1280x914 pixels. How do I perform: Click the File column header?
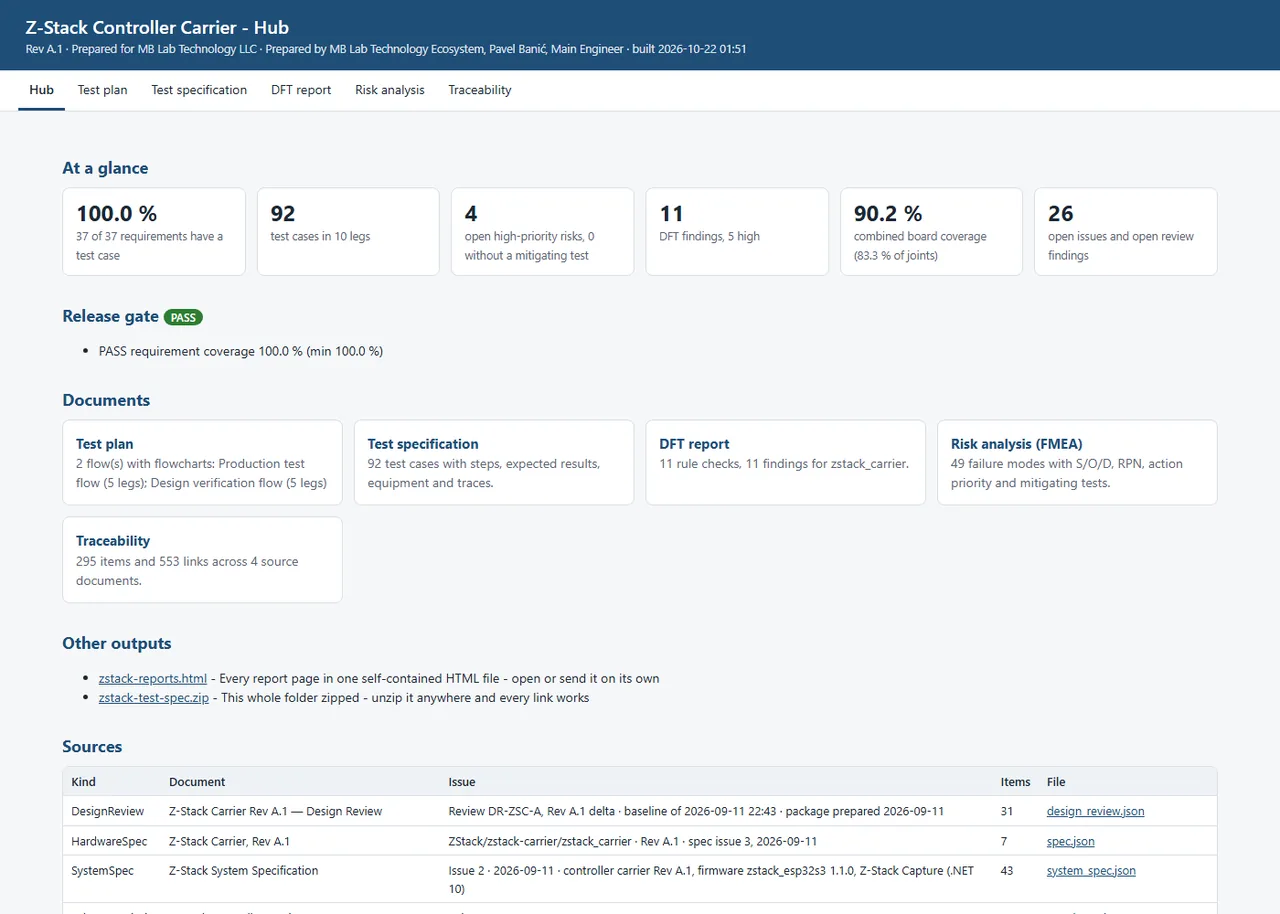[x=1056, y=782]
